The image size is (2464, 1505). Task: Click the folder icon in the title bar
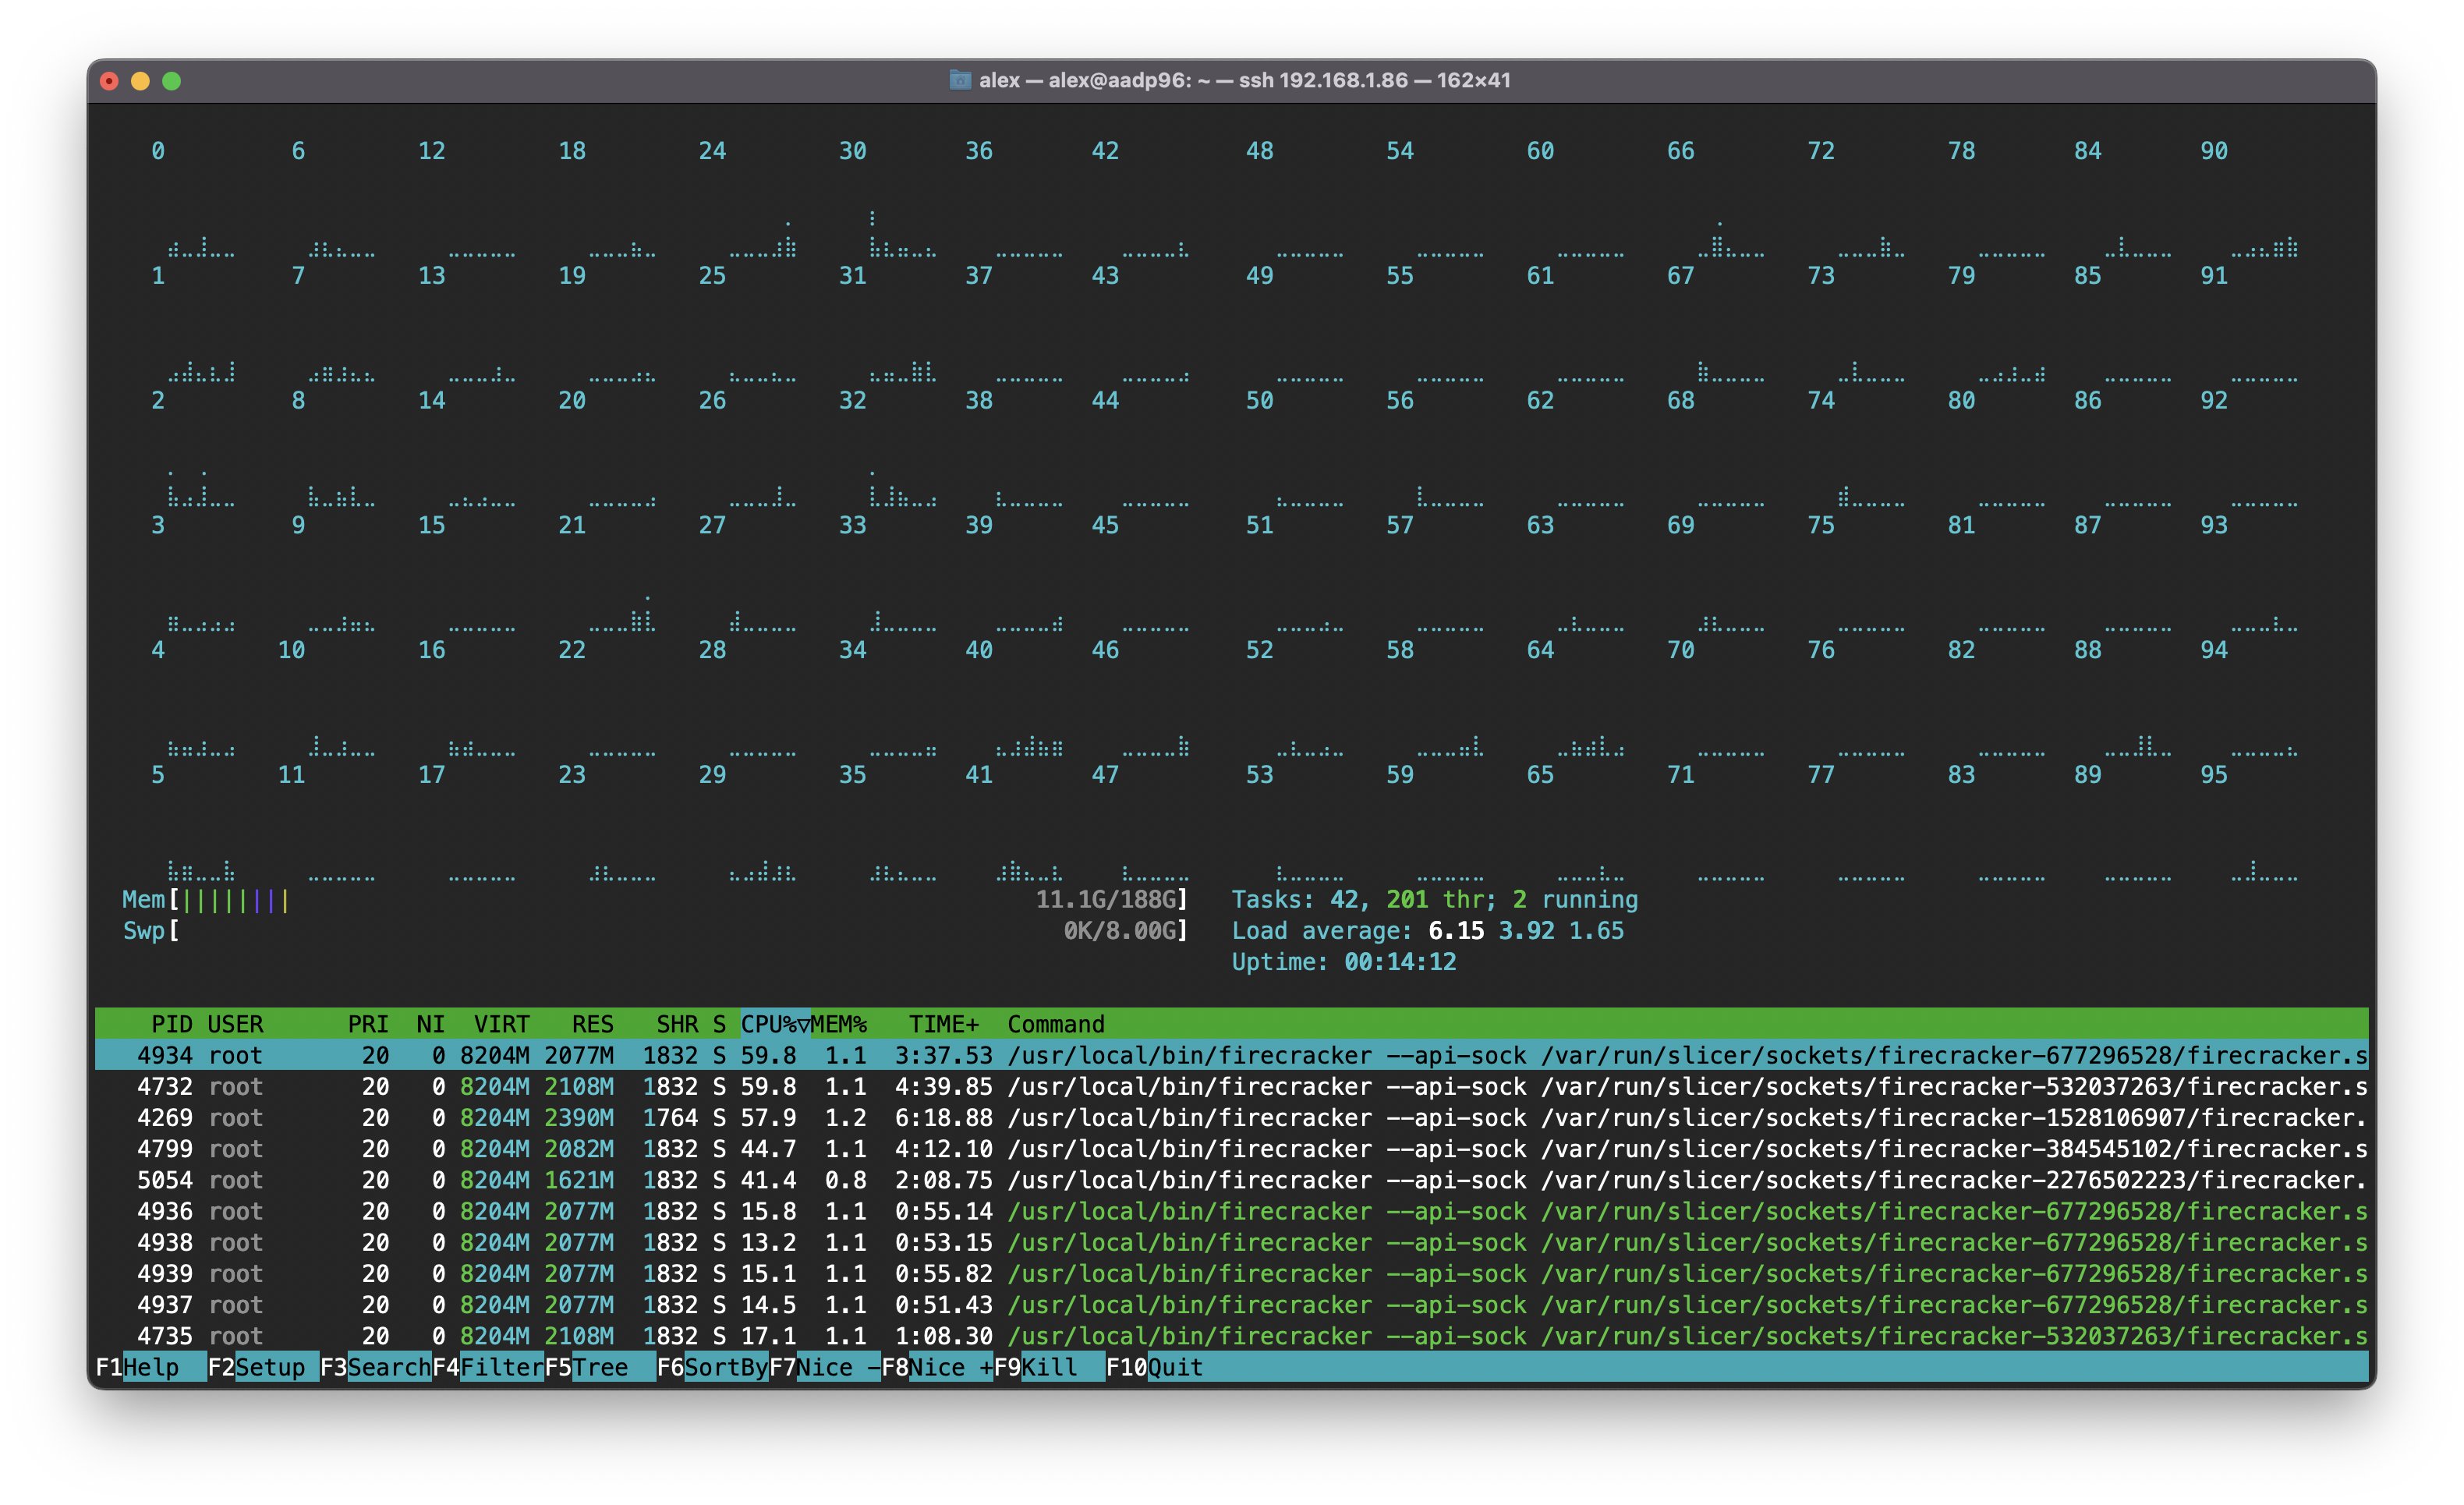pos(959,80)
